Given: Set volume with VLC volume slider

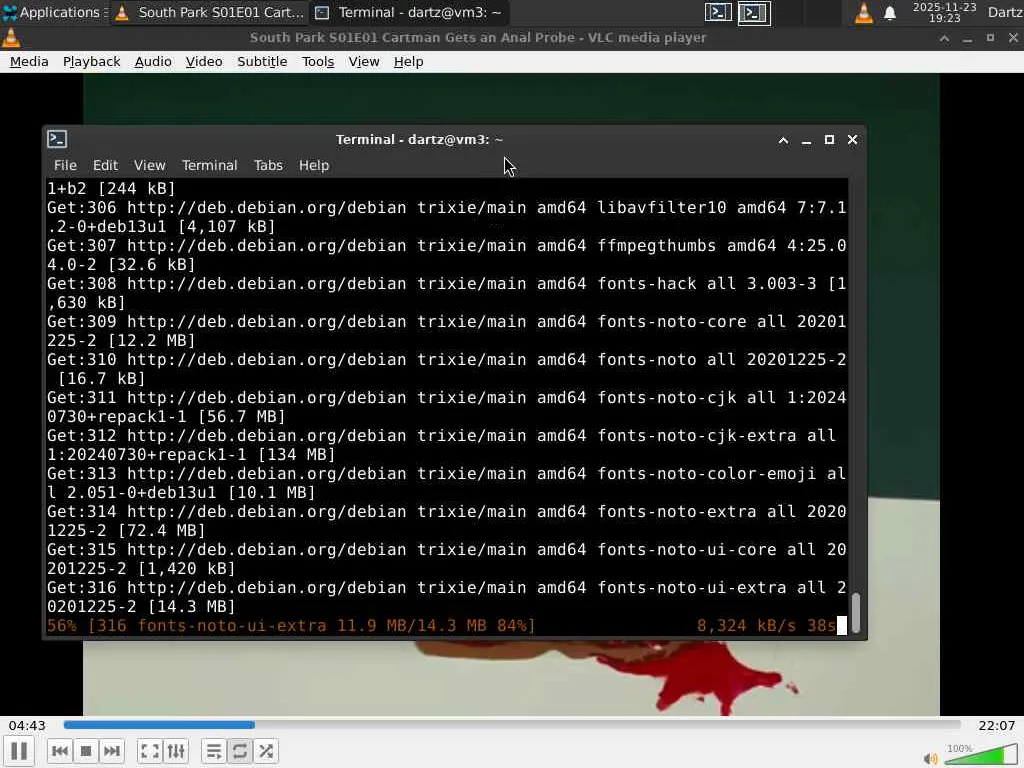Looking at the screenshot, I should point(980,755).
